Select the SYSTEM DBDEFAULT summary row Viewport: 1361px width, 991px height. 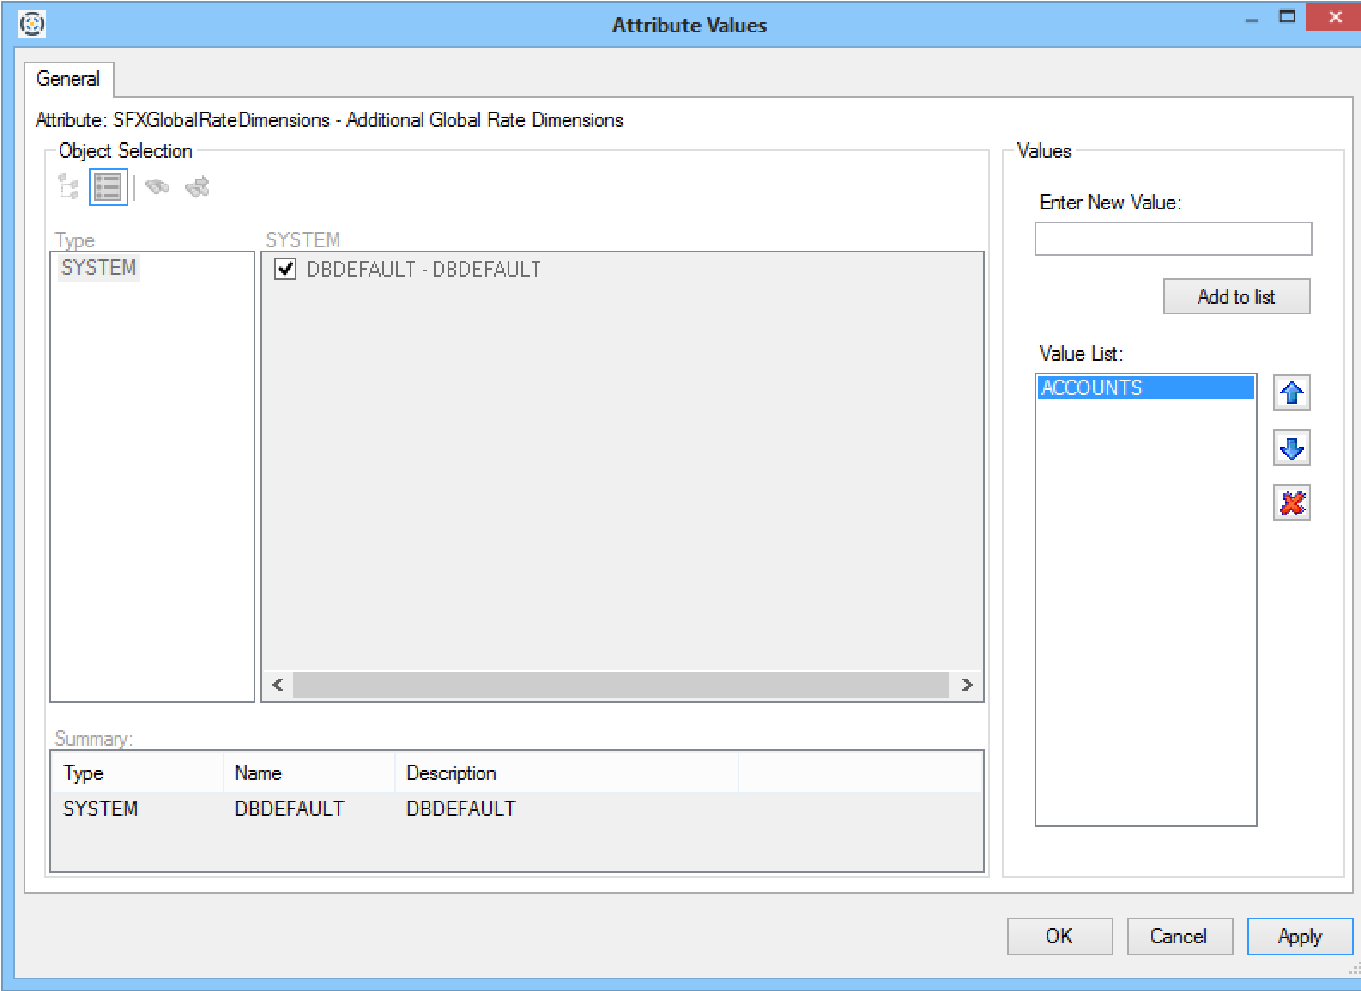[x=290, y=809]
